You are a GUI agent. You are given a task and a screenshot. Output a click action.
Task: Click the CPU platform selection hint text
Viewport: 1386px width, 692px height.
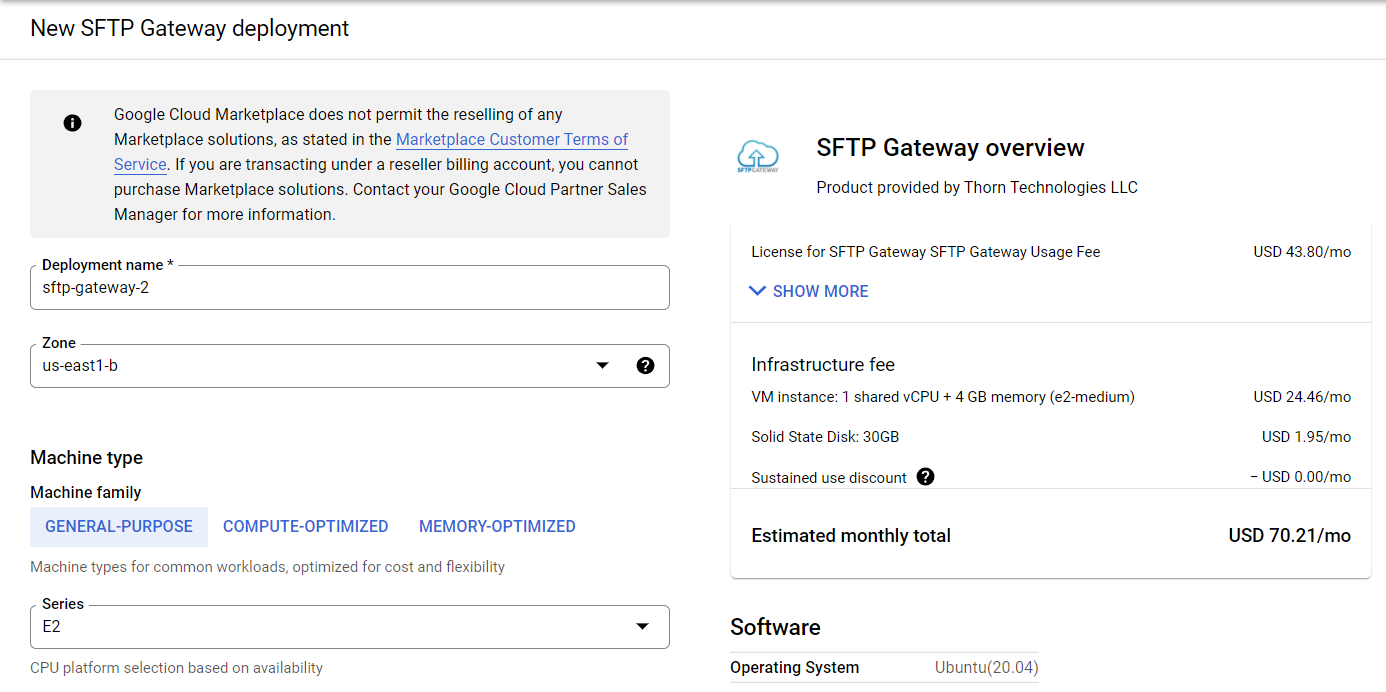tap(177, 668)
